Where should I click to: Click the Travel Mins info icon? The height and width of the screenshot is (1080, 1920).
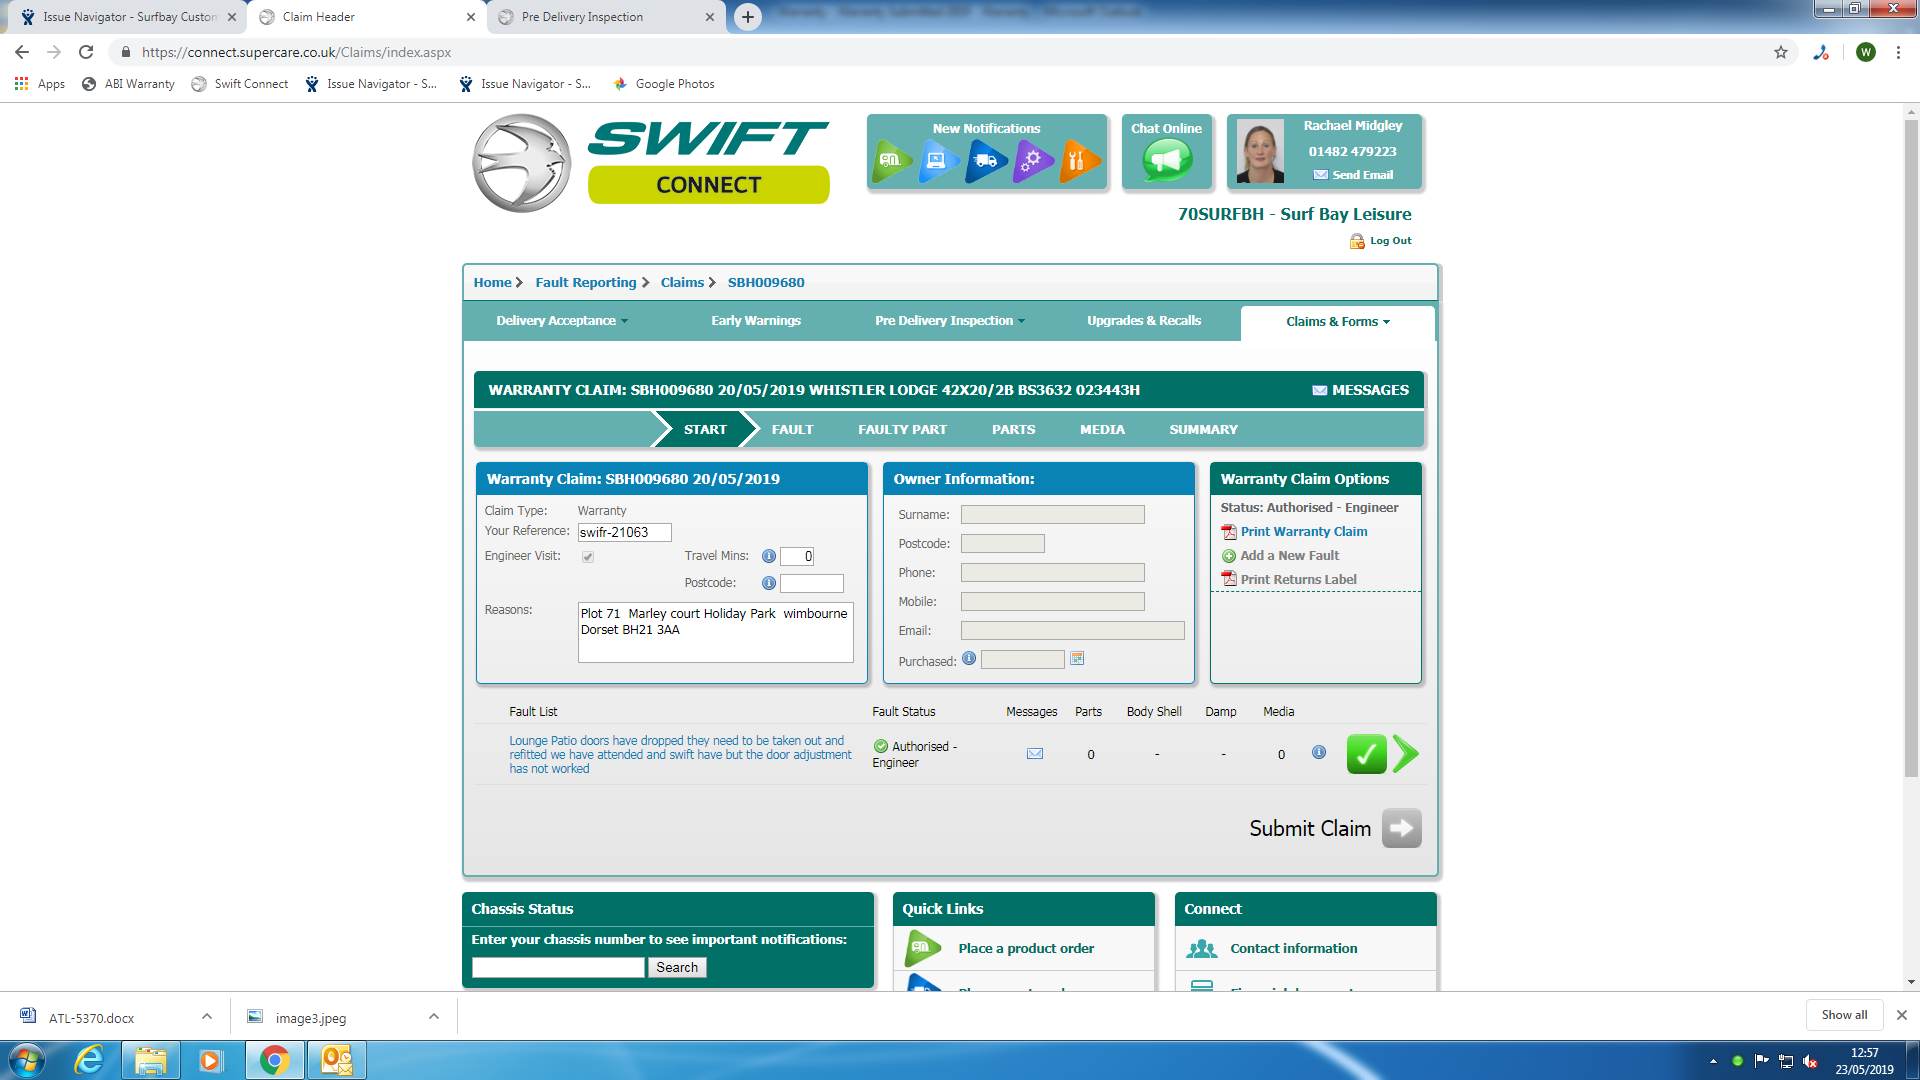(x=768, y=556)
